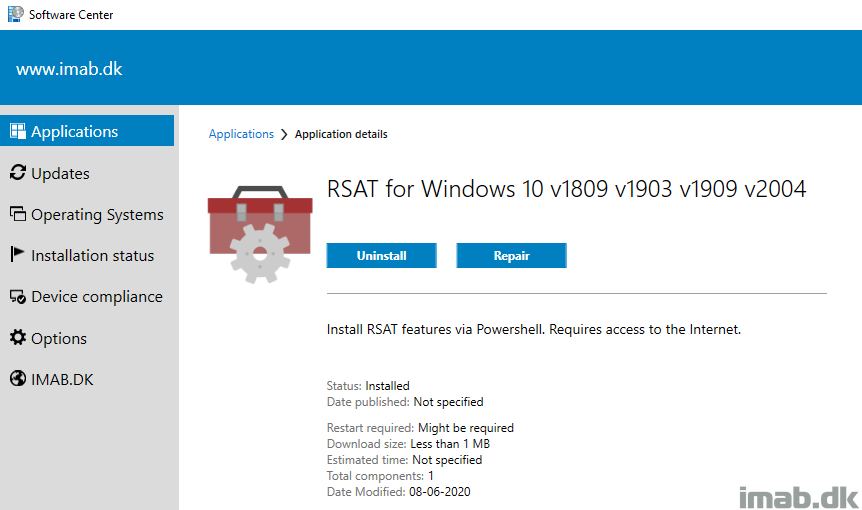862x510 pixels.
Task: Click 'Restart required: Might be required' line
Action: [420, 428]
